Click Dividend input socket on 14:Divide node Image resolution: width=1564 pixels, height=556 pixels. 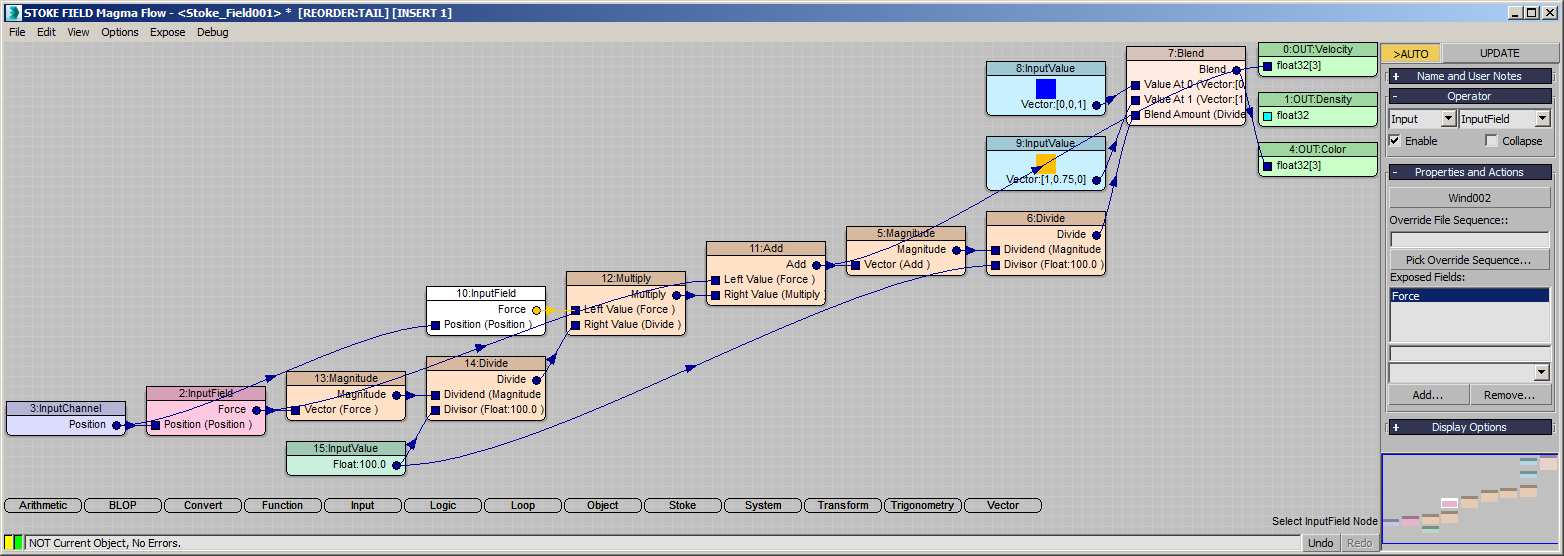(435, 395)
